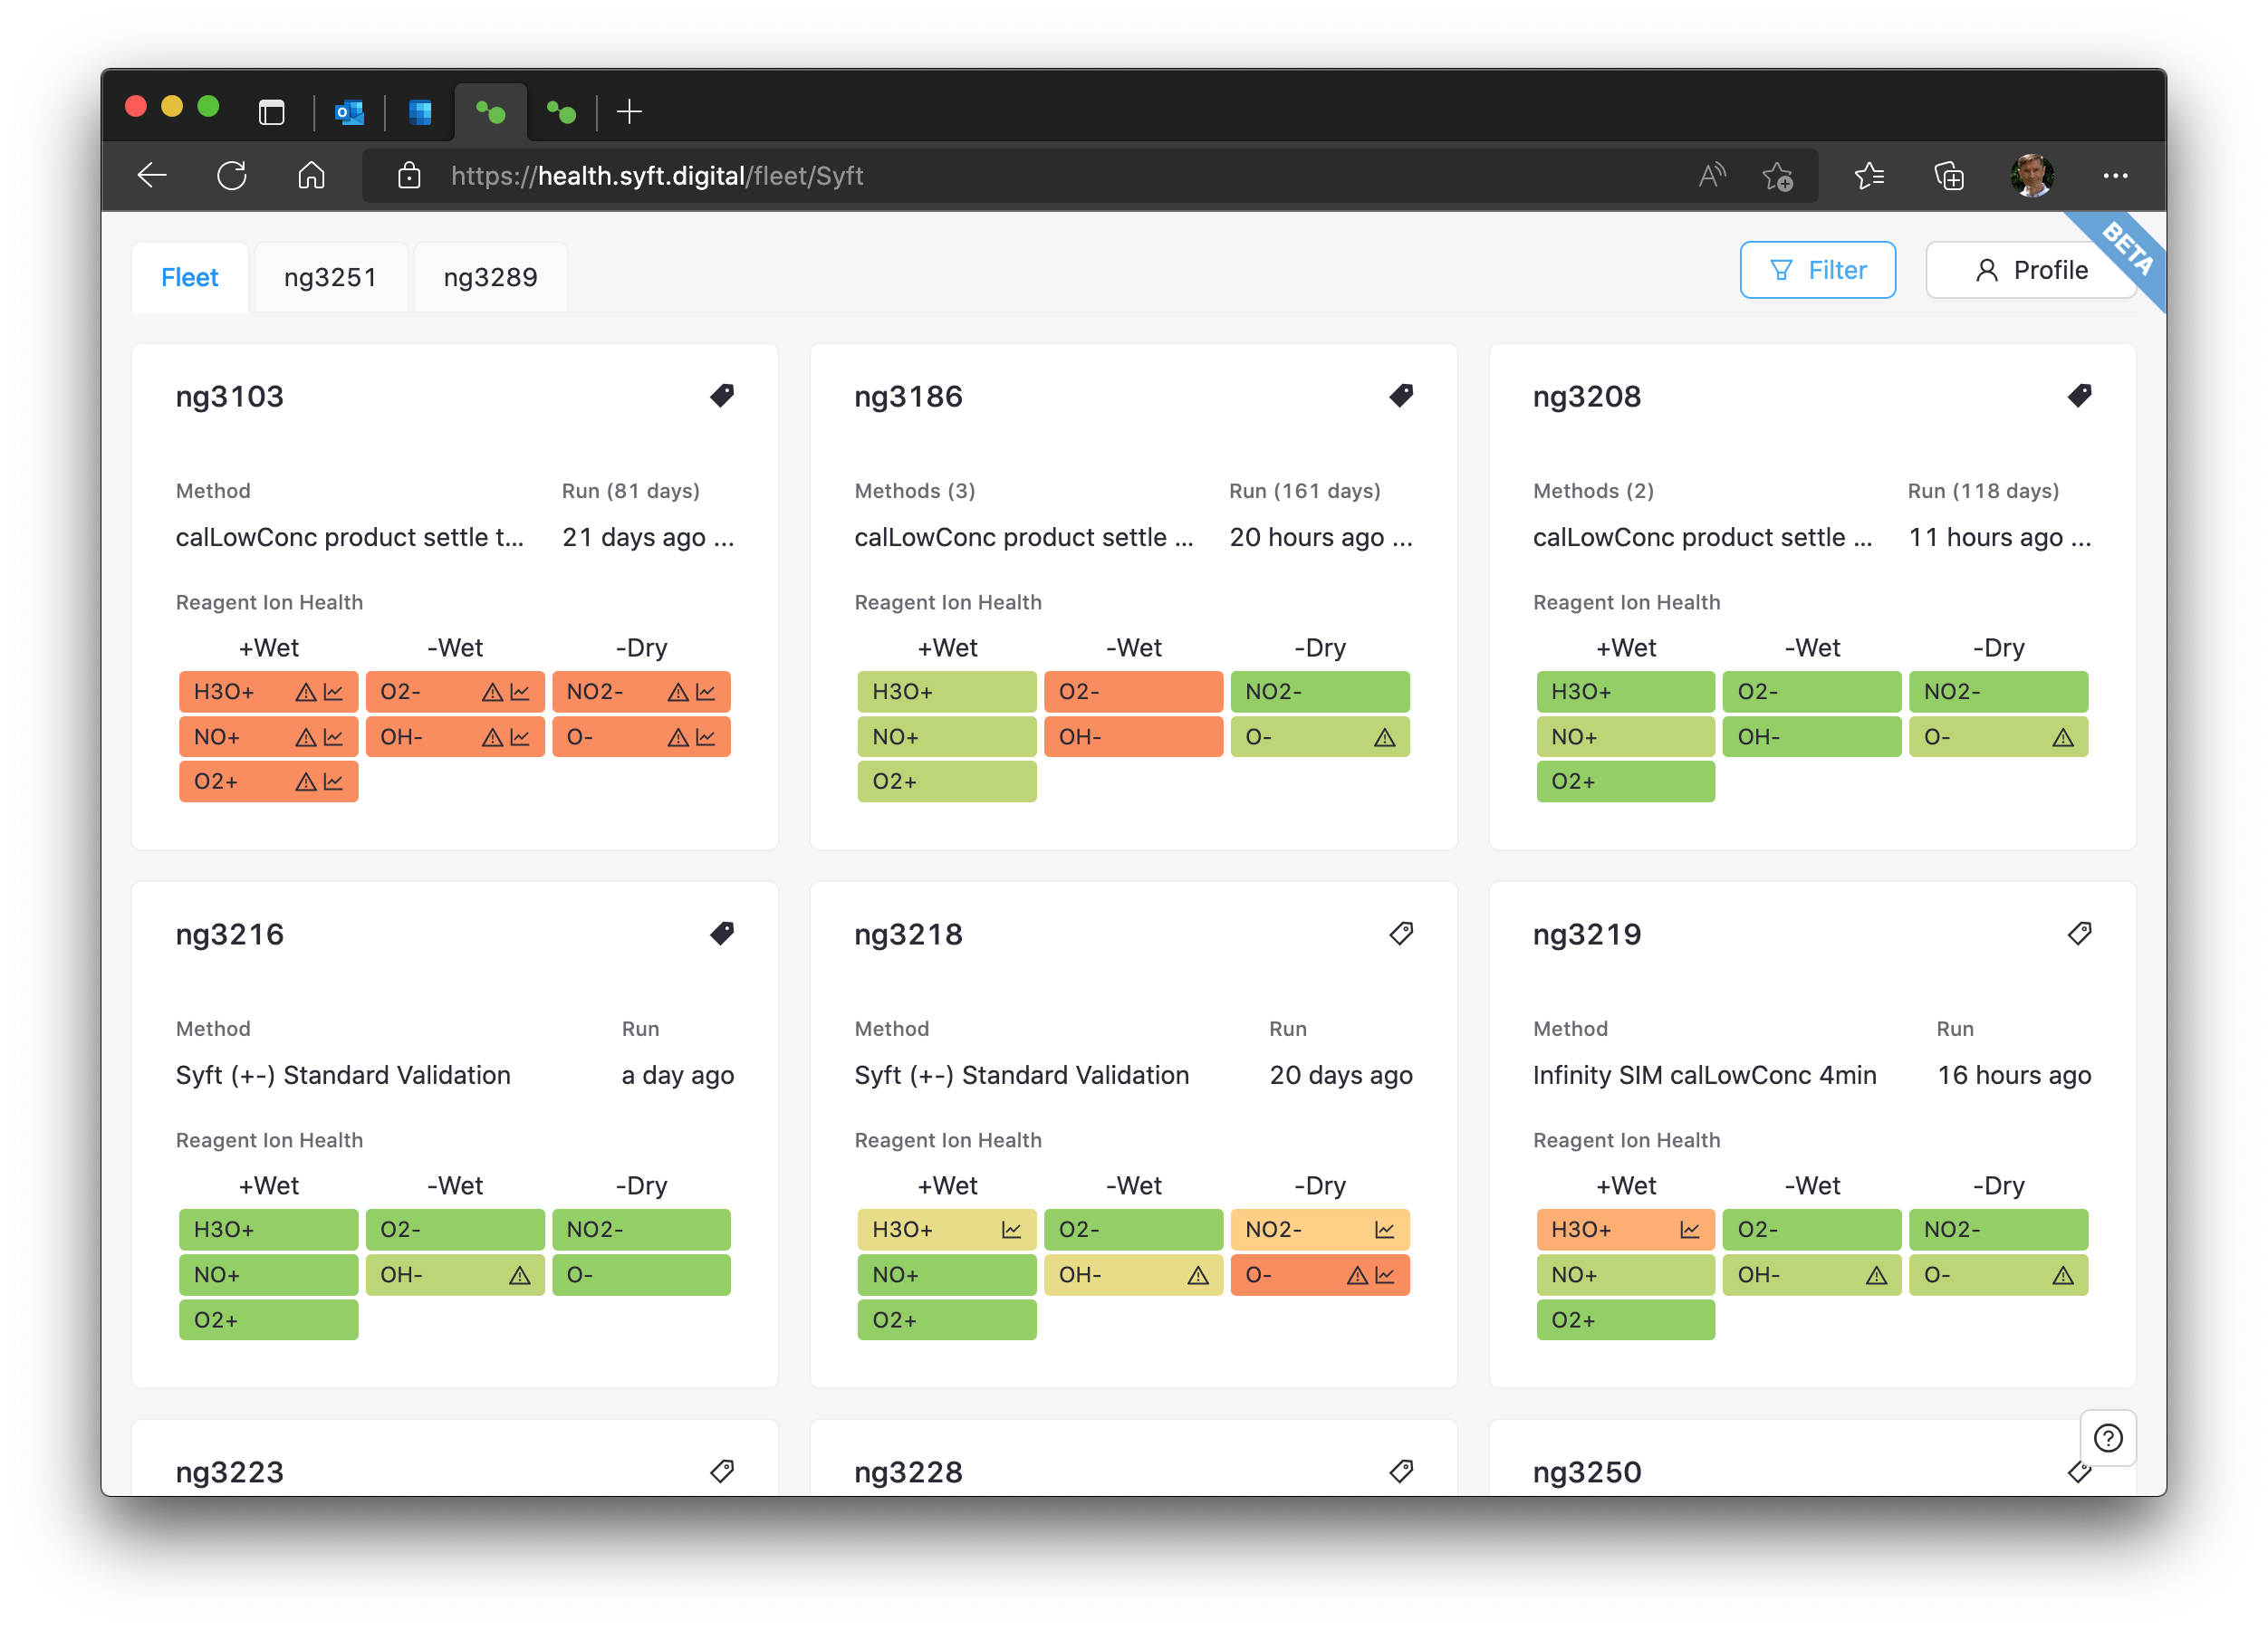The height and width of the screenshot is (1630, 2268).
Task: Open the Profile menu
Action: pyautogui.click(x=2030, y=270)
